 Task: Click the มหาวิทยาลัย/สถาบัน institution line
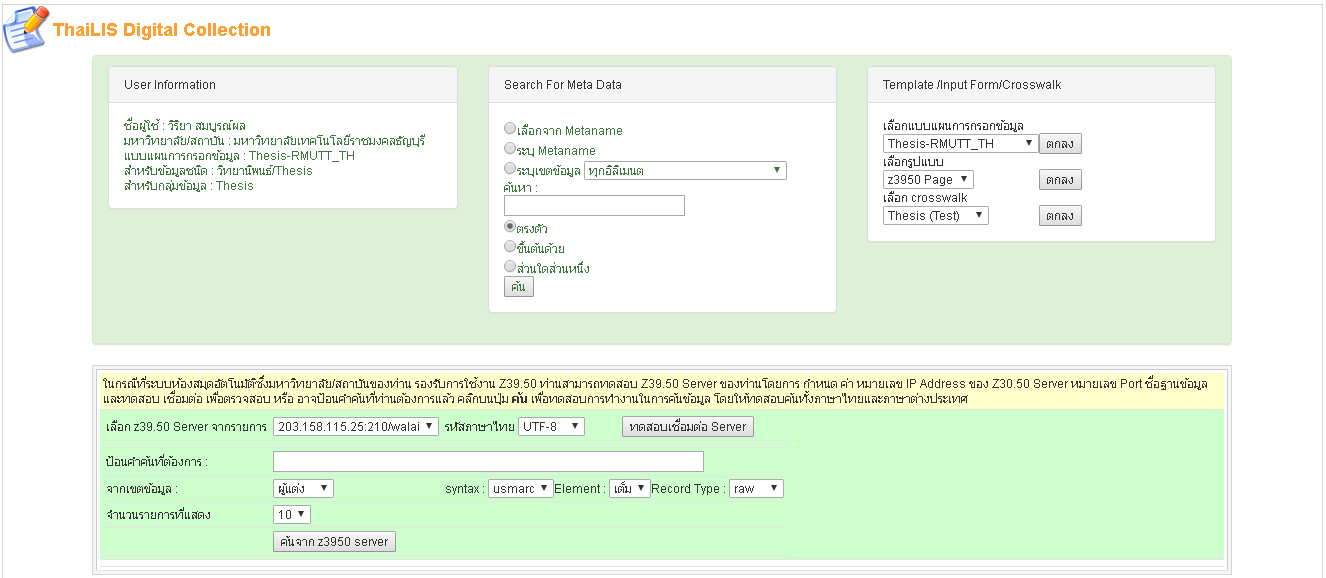click(x=275, y=141)
